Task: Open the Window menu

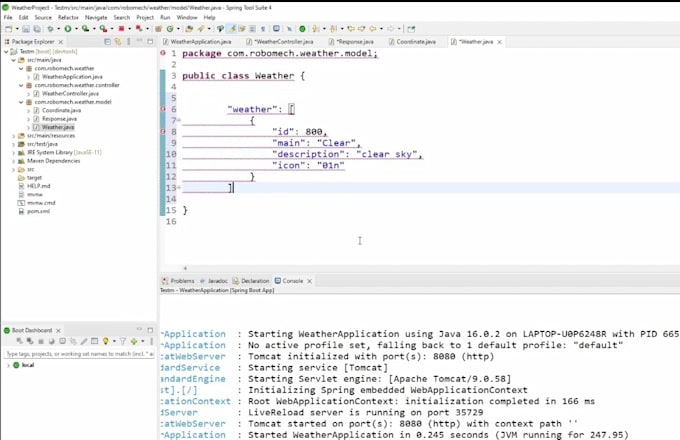Action: 186,17
